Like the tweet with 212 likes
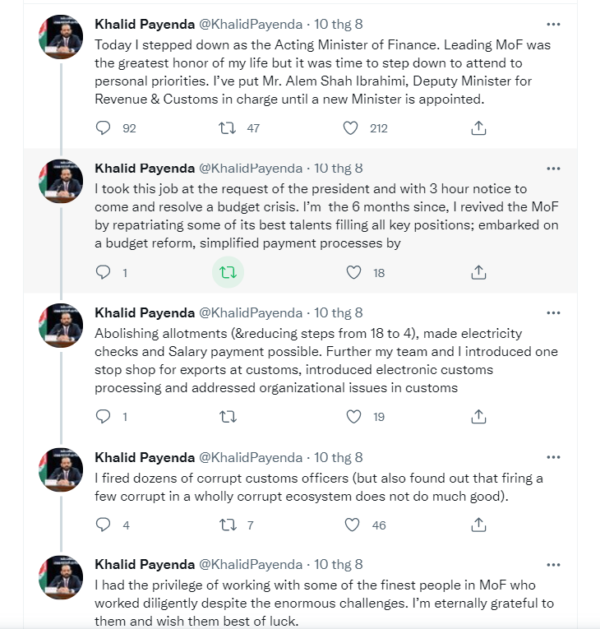This screenshot has height=629, width=600. (351, 128)
